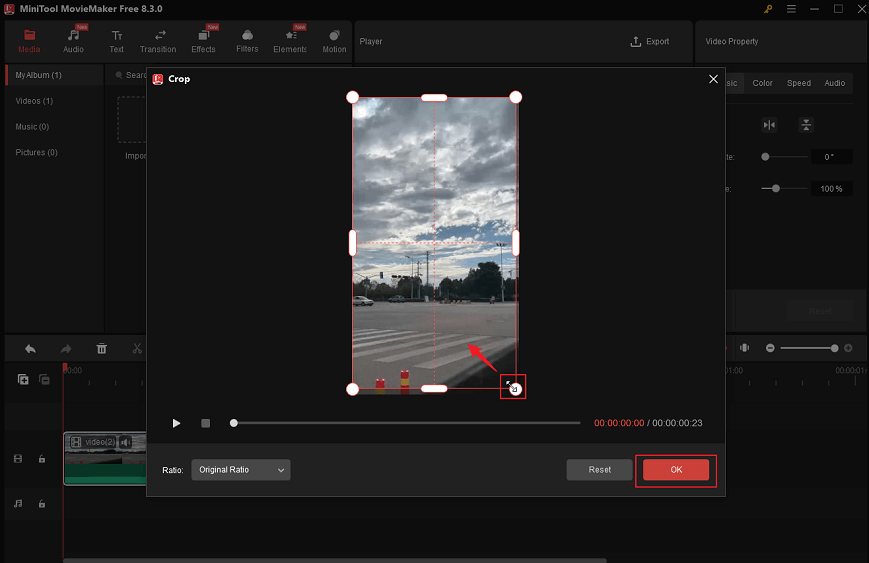The height and width of the screenshot is (563, 869).
Task: Click the delete trash icon in timeline toolbar
Action: point(101,349)
